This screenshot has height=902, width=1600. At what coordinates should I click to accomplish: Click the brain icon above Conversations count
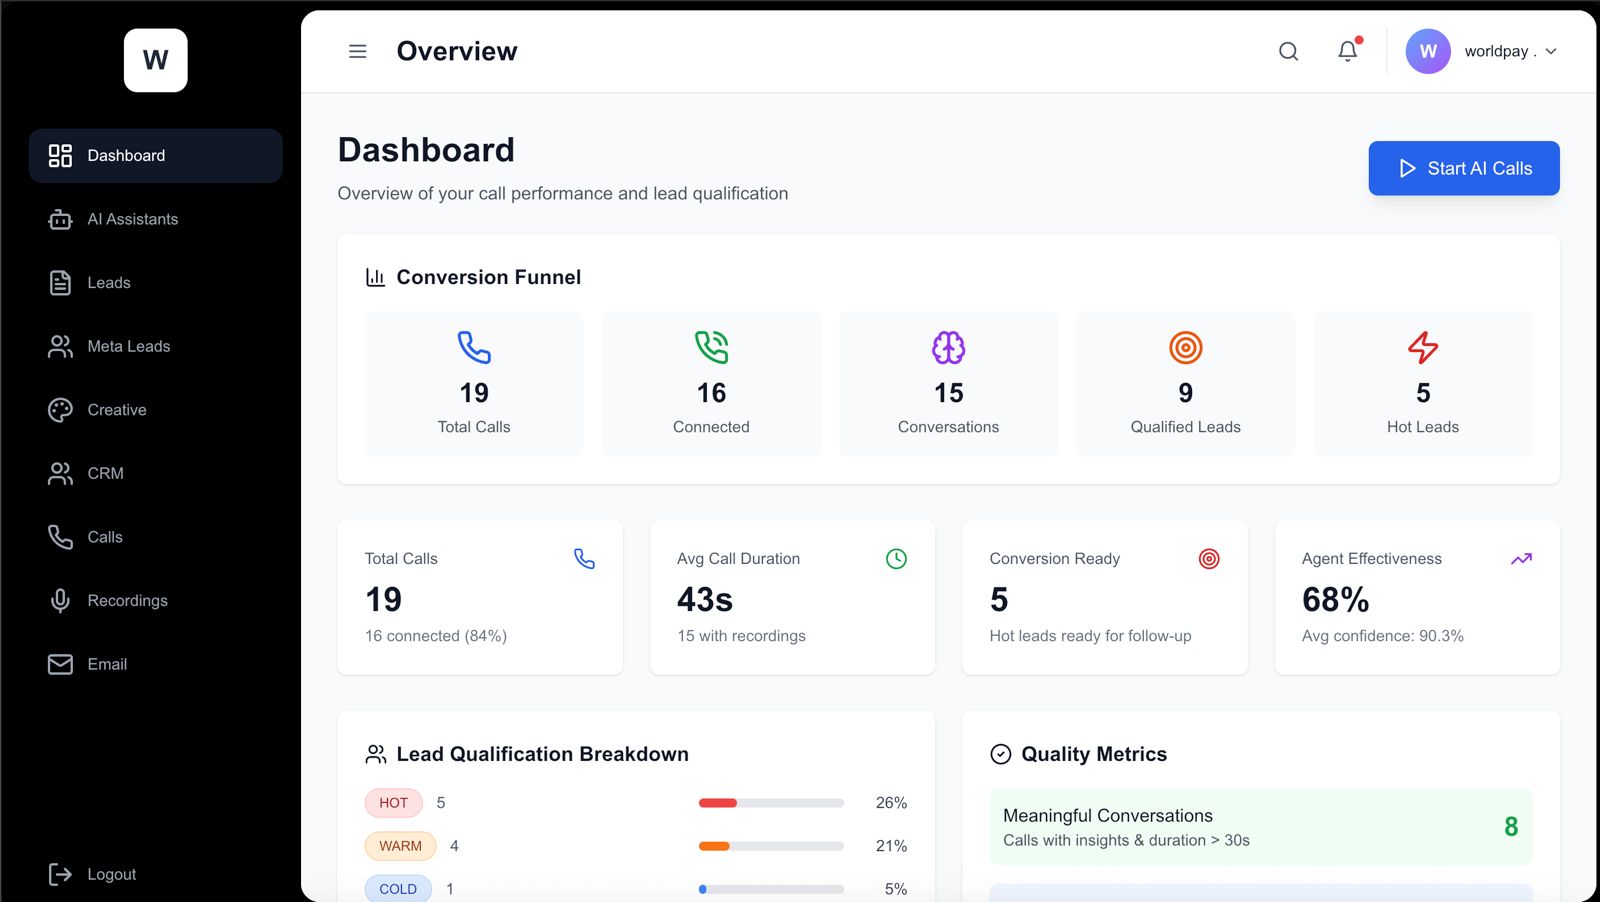(947, 349)
